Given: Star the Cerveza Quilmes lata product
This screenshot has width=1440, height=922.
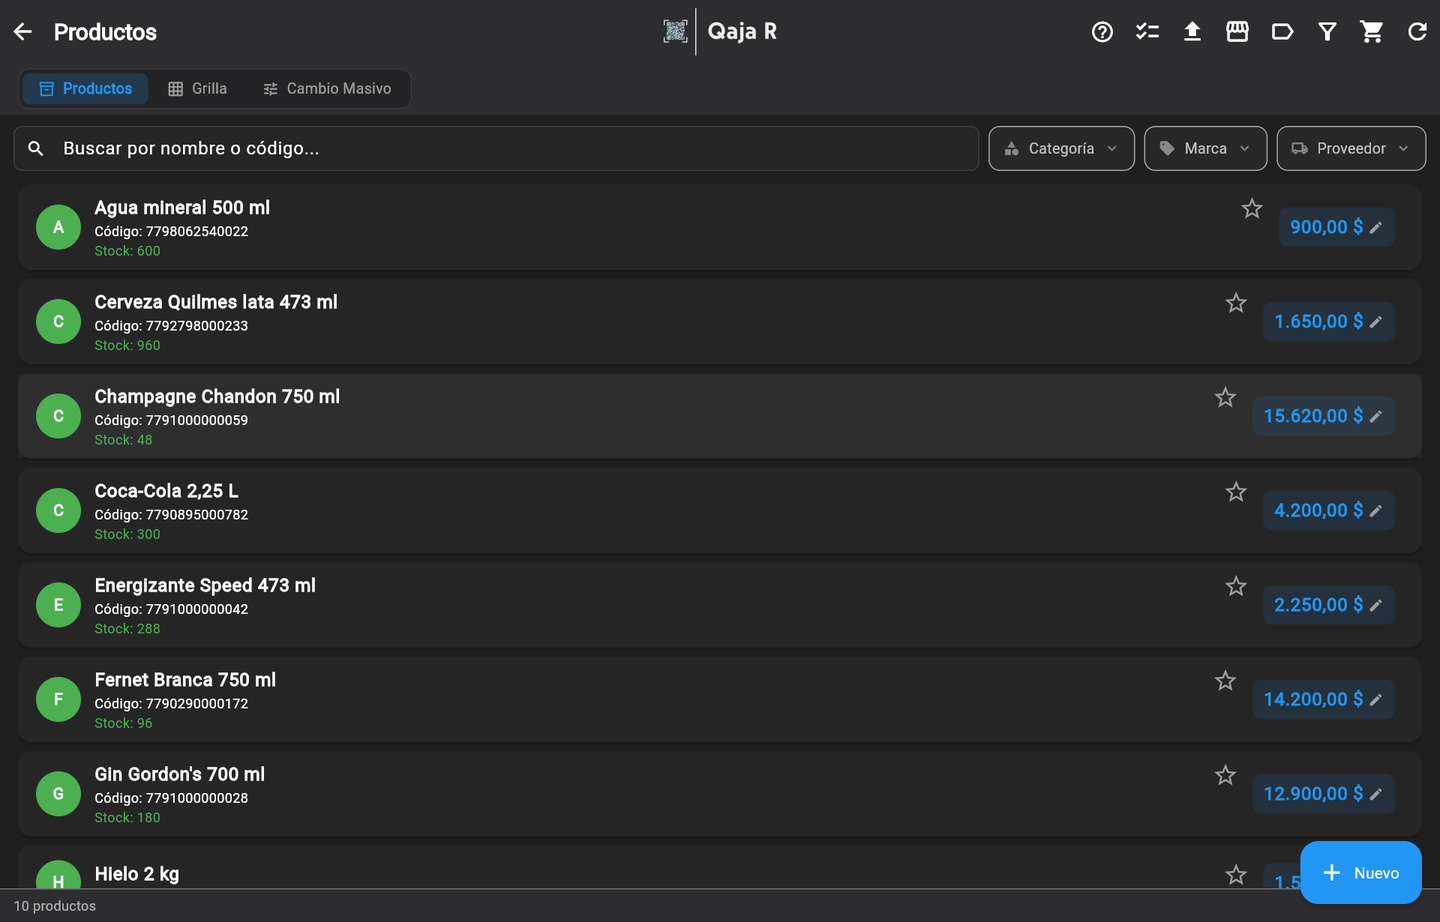Looking at the screenshot, I should tap(1236, 303).
